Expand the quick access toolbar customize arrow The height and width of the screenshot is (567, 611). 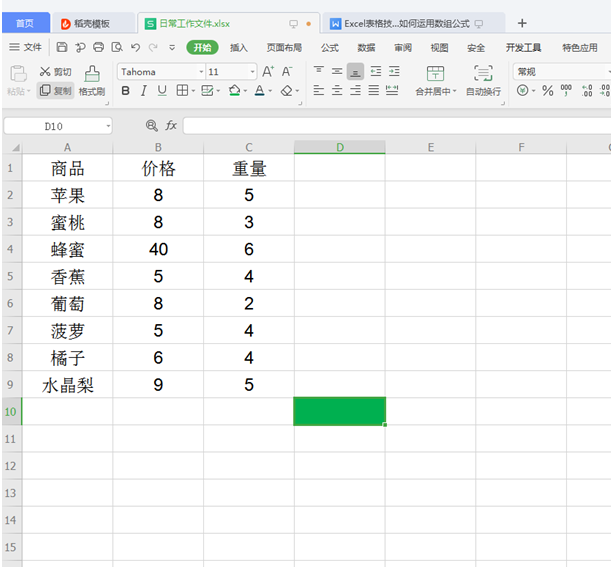172,48
